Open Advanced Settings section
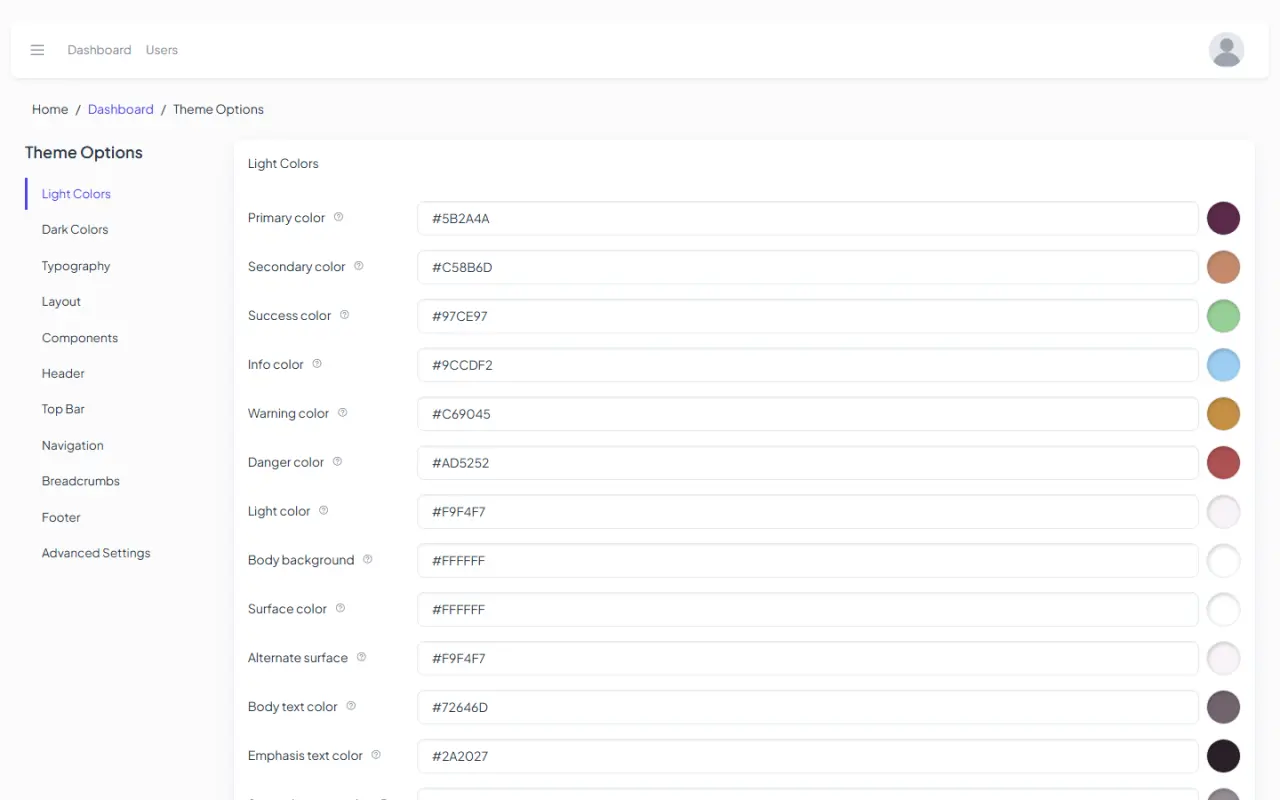This screenshot has height=800, width=1280. pos(96,554)
